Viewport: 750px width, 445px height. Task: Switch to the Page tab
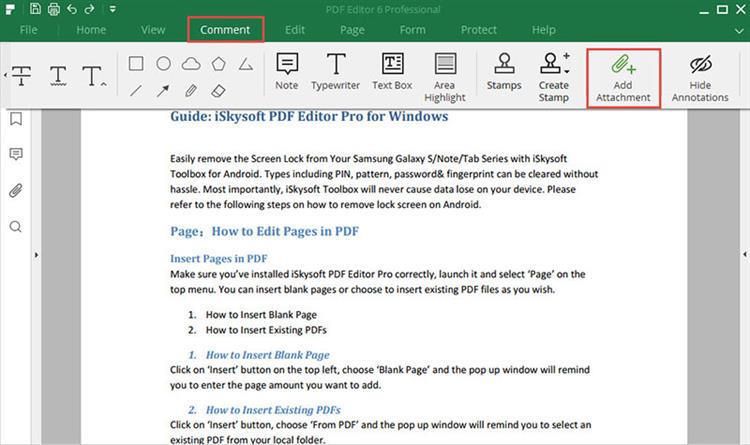tap(352, 30)
